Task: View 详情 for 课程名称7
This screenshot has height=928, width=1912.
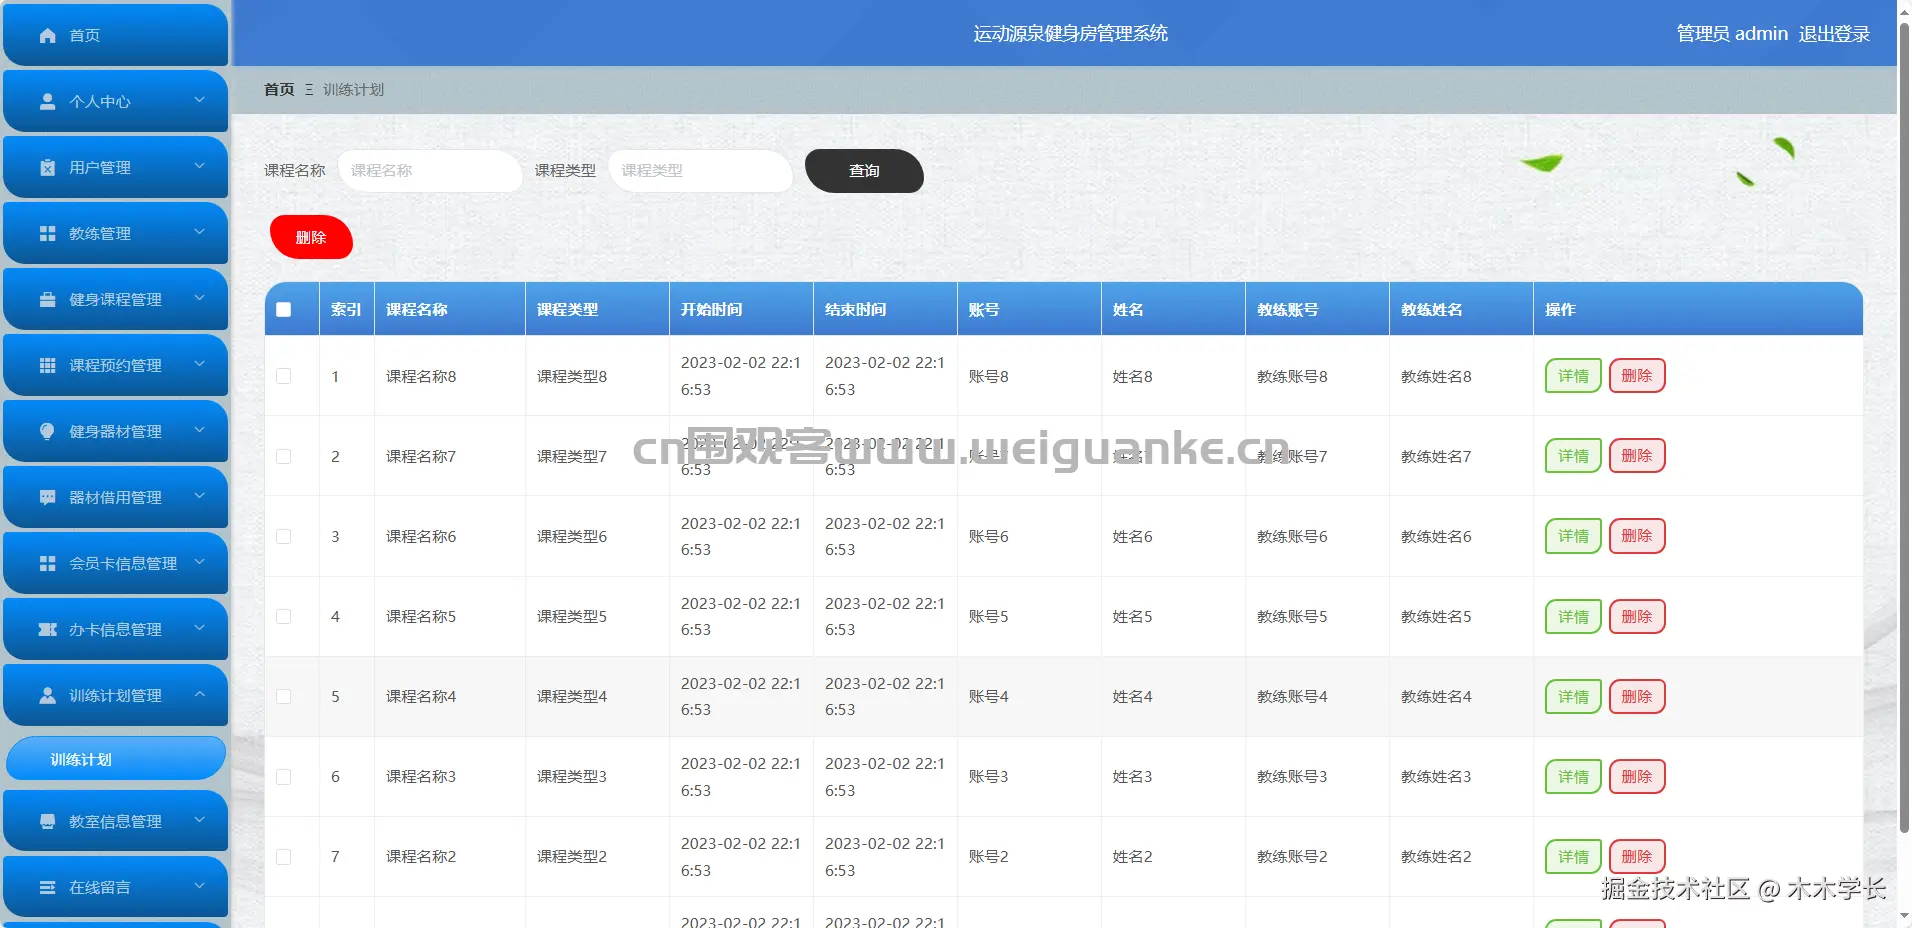Action: [1573, 456]
